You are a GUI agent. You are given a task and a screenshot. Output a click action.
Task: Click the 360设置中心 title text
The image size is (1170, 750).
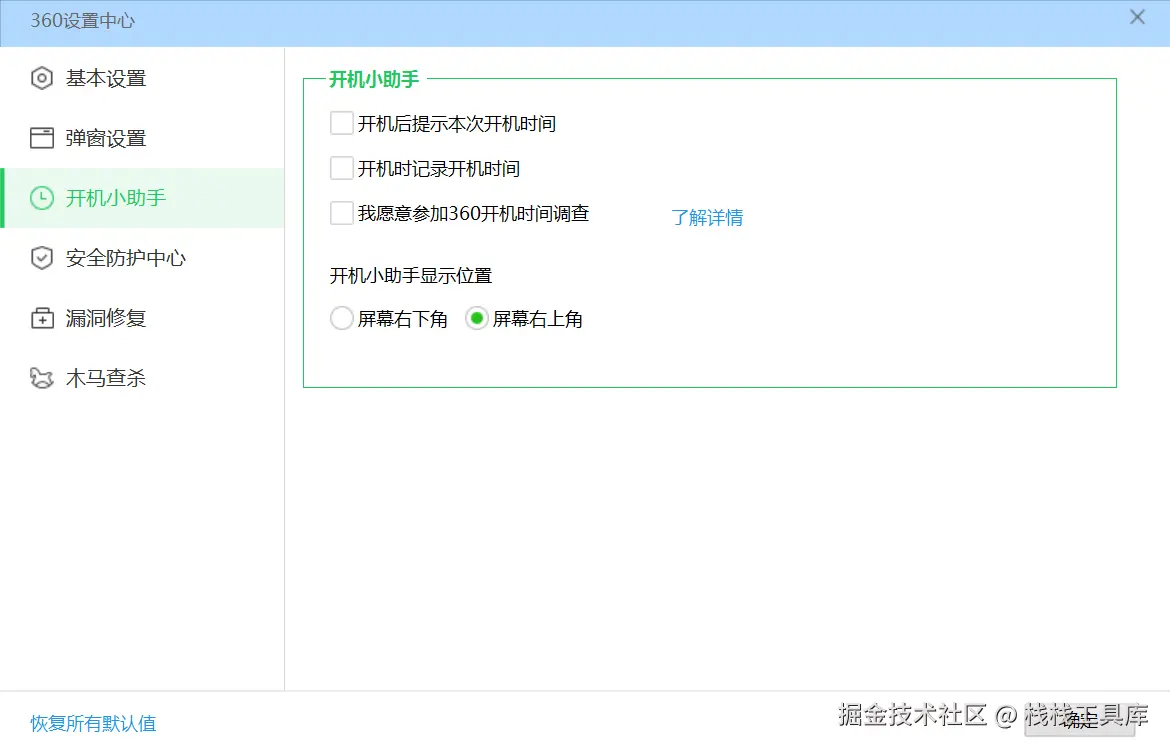[x=82, y=21]
